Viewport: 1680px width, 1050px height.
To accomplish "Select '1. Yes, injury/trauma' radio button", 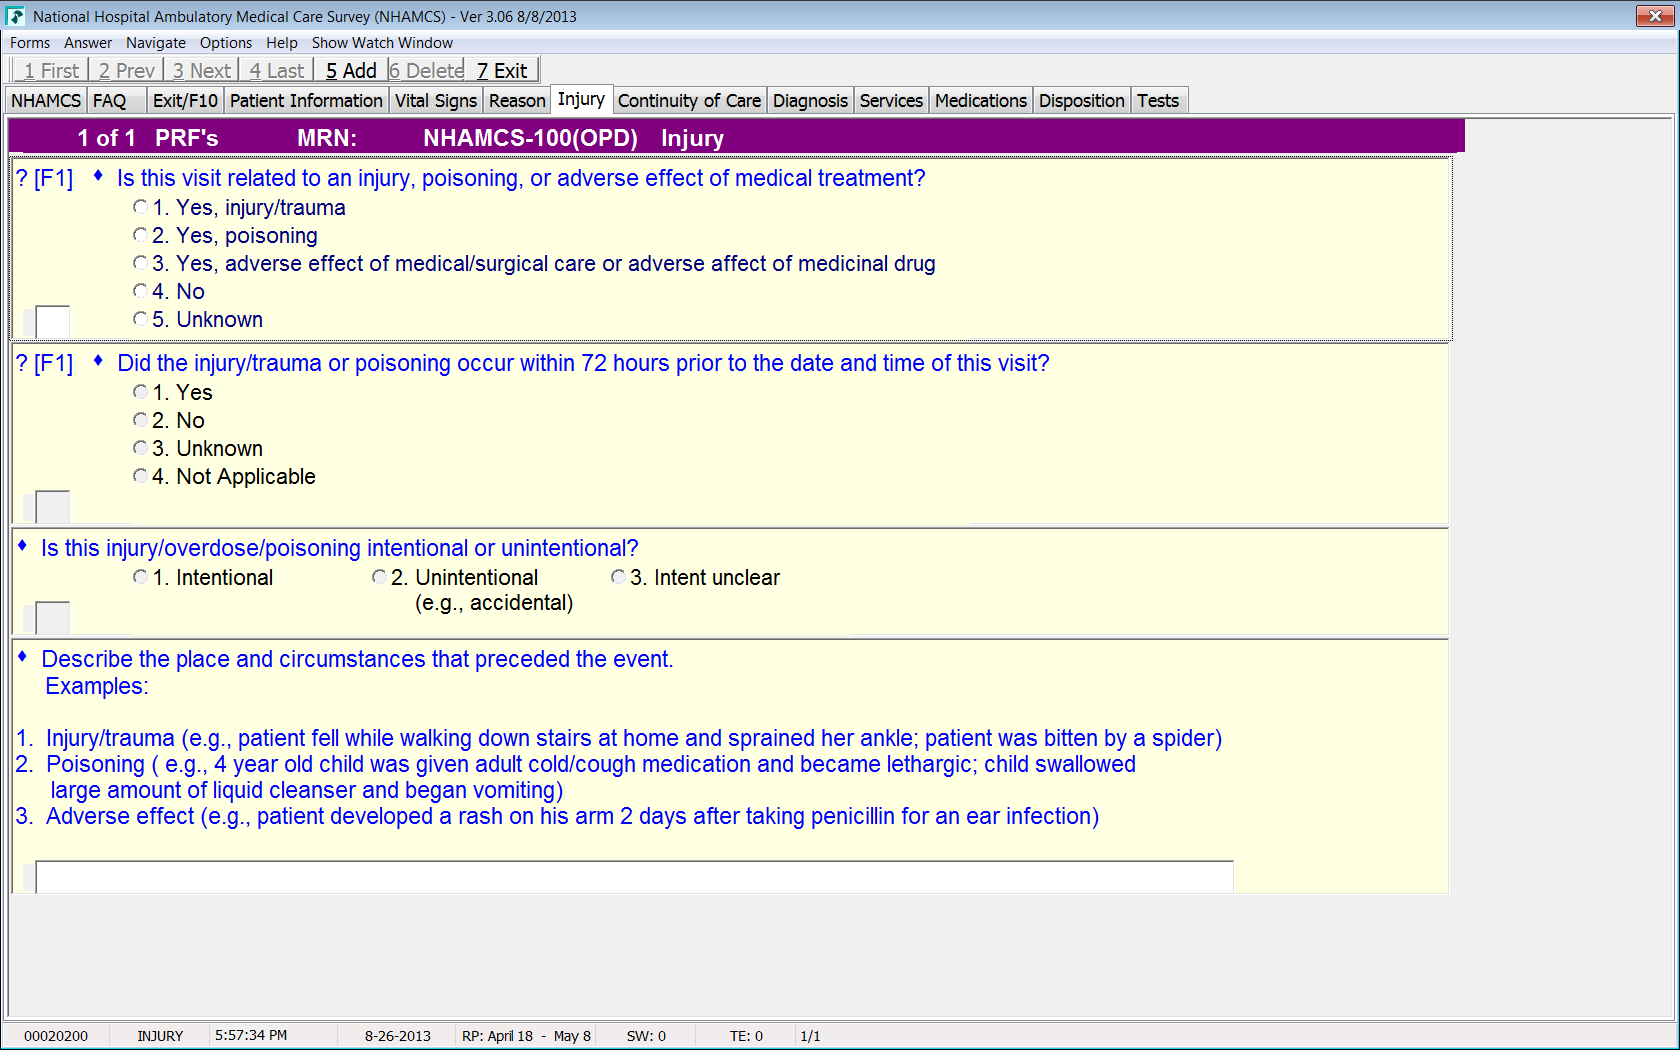I will click(140, 207).
